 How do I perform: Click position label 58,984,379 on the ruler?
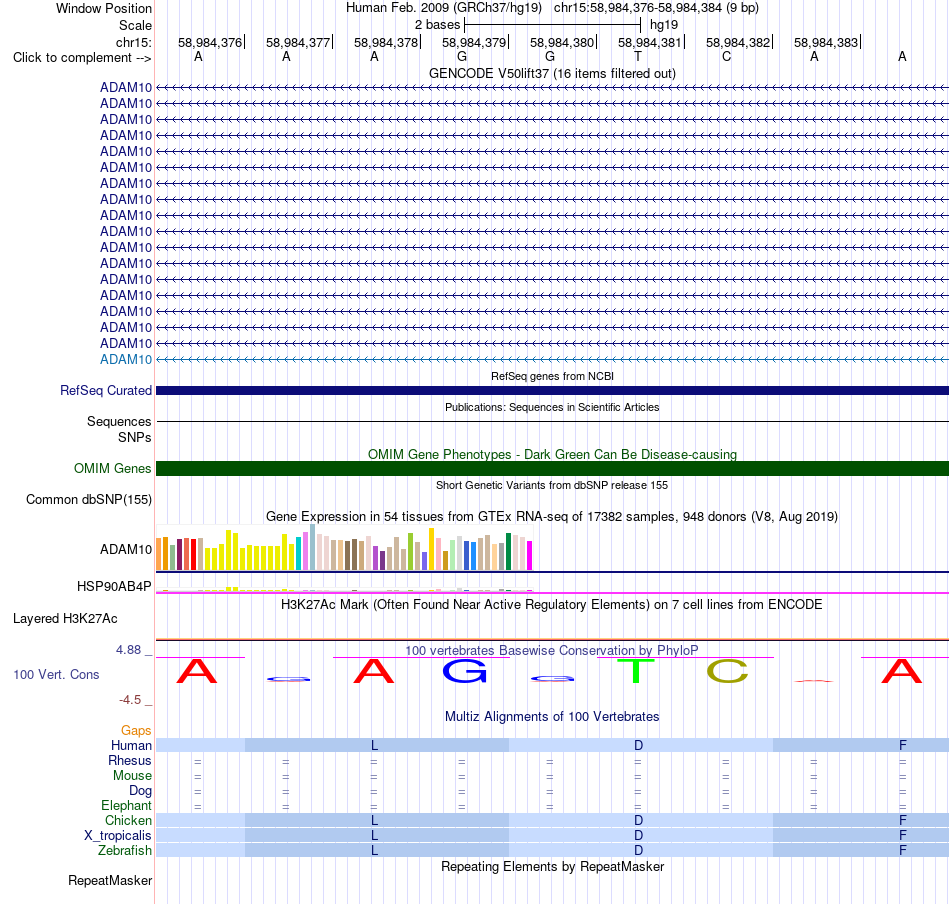click(474, 42)
